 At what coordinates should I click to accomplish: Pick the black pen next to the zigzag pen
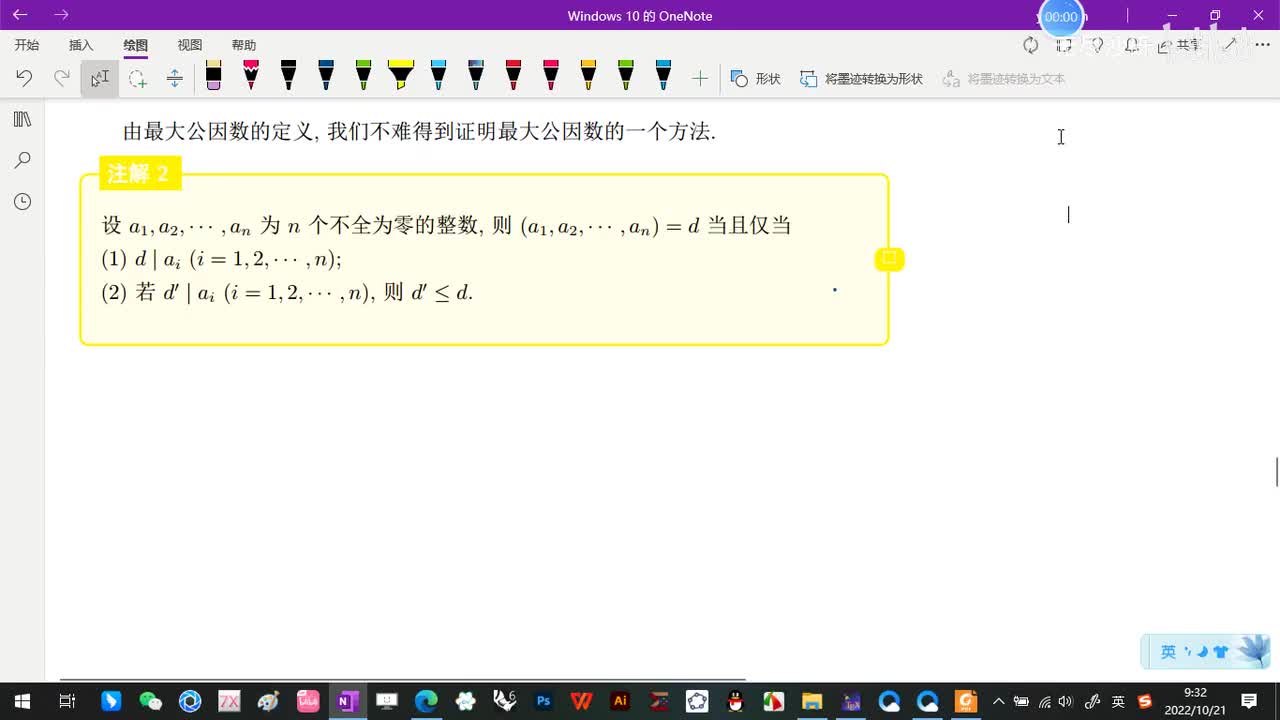click(288, 75)
